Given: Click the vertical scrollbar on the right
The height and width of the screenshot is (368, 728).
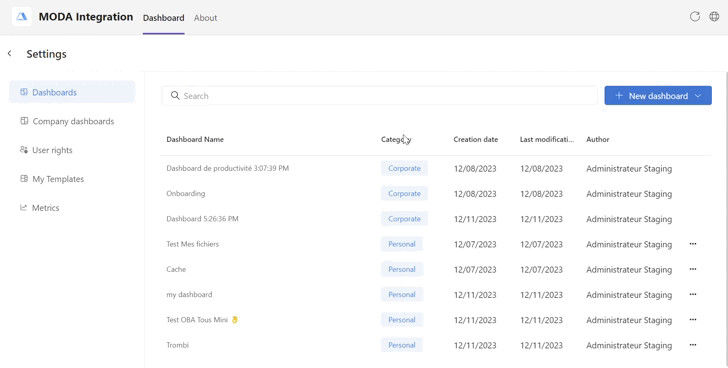Looking at the screenshot, I should pos(726,218).
